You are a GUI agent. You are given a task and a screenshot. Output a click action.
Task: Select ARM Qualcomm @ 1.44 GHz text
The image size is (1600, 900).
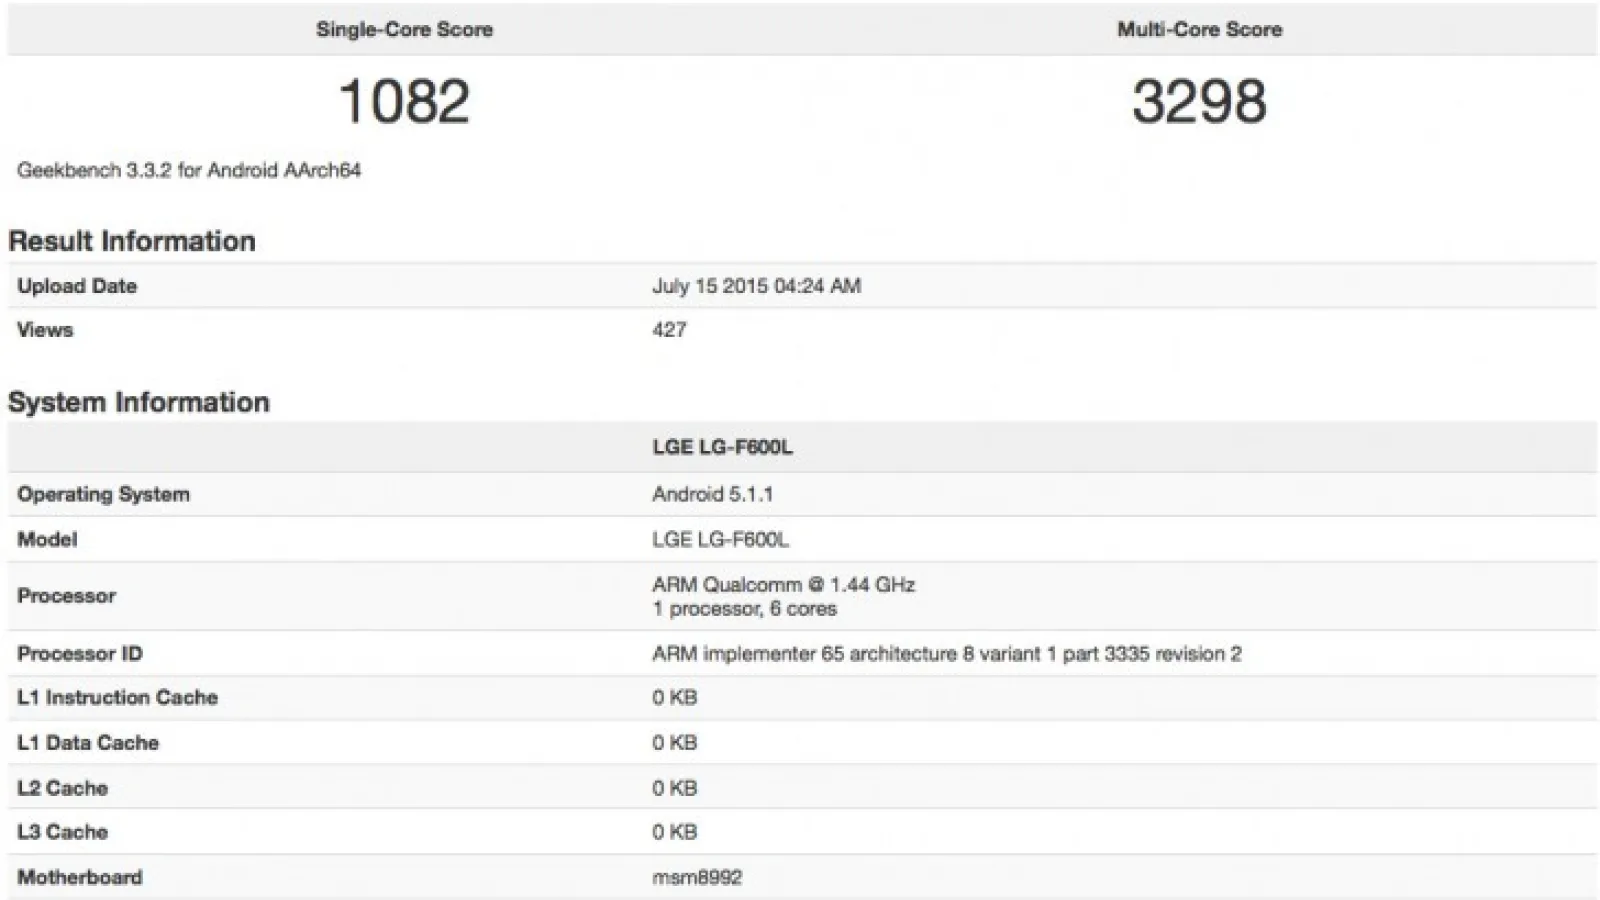click(x=783, y=585)
